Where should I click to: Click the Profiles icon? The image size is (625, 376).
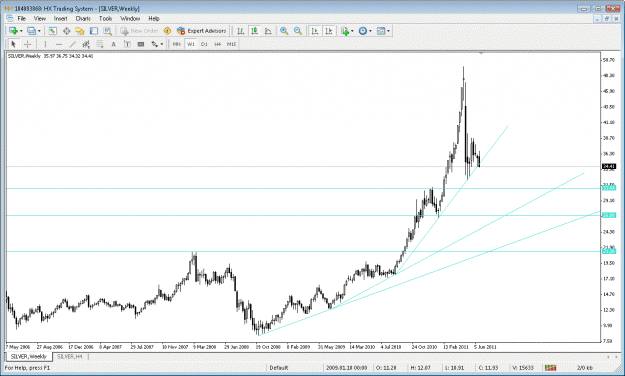31,31
